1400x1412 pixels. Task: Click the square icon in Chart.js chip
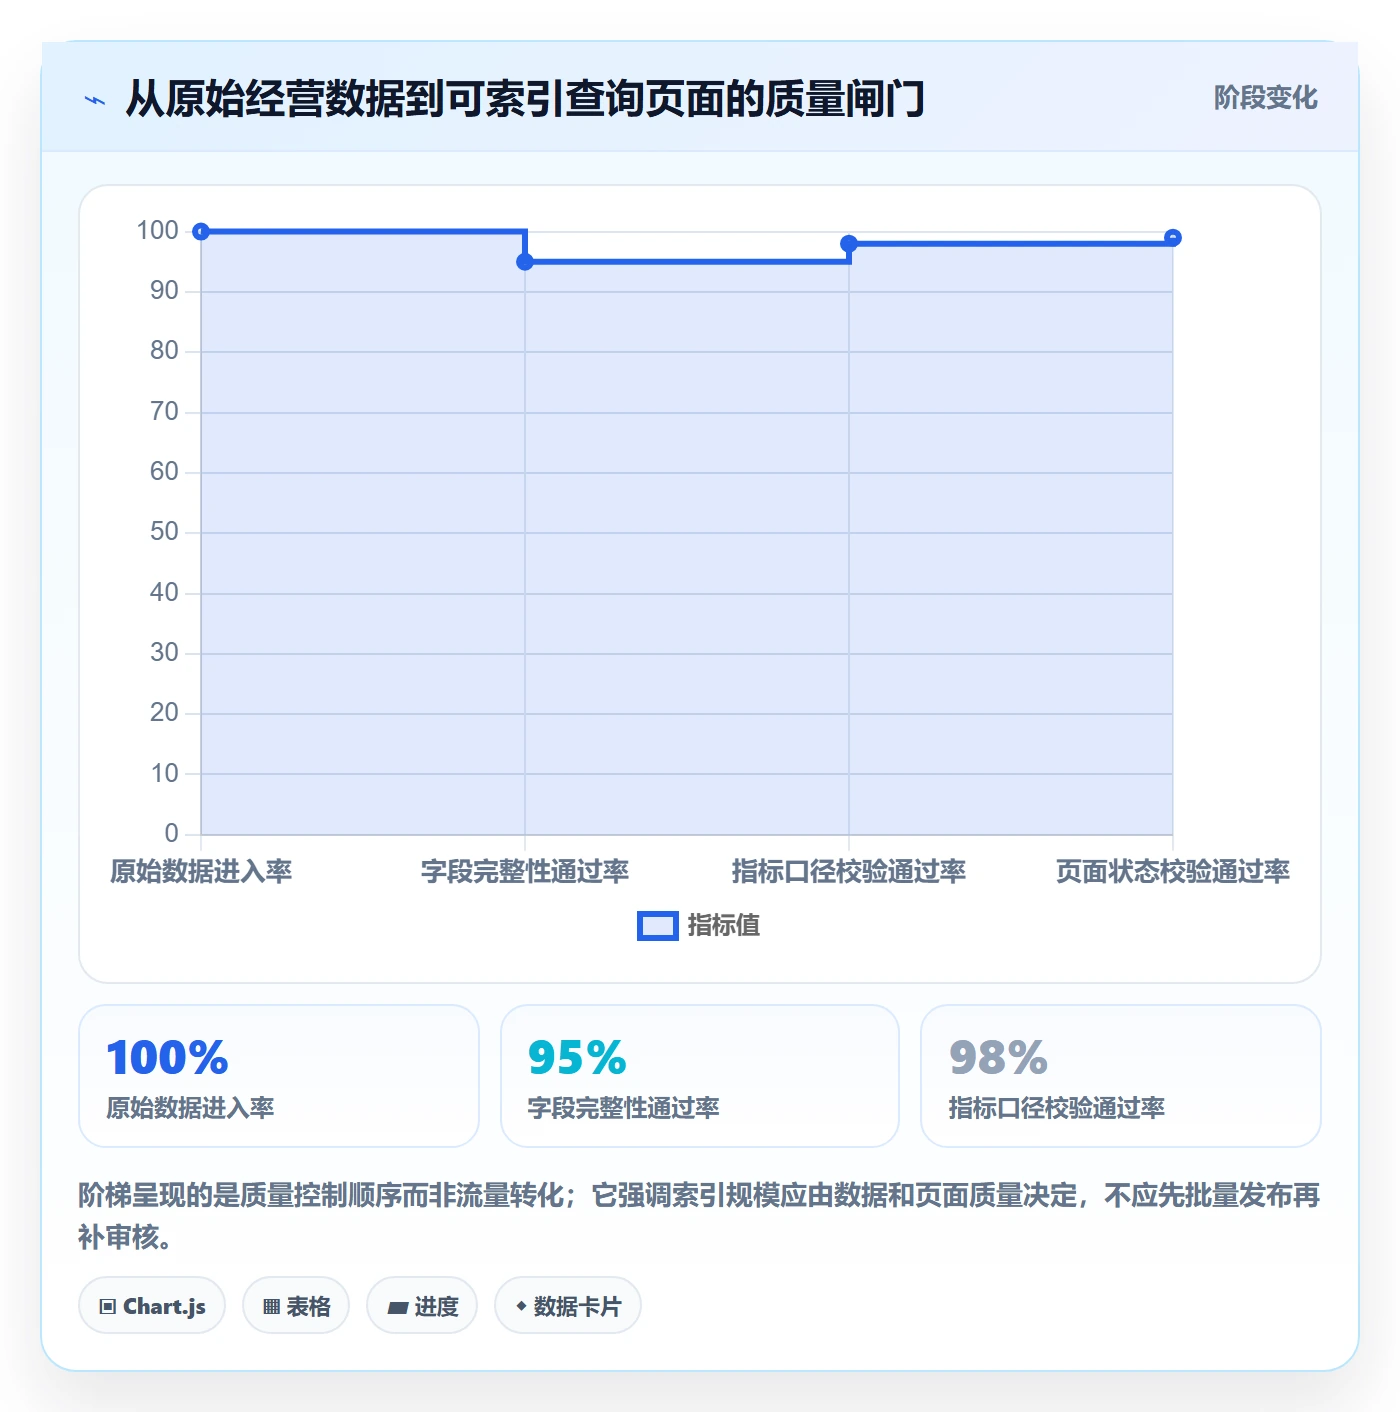(x=108, y=1307)
